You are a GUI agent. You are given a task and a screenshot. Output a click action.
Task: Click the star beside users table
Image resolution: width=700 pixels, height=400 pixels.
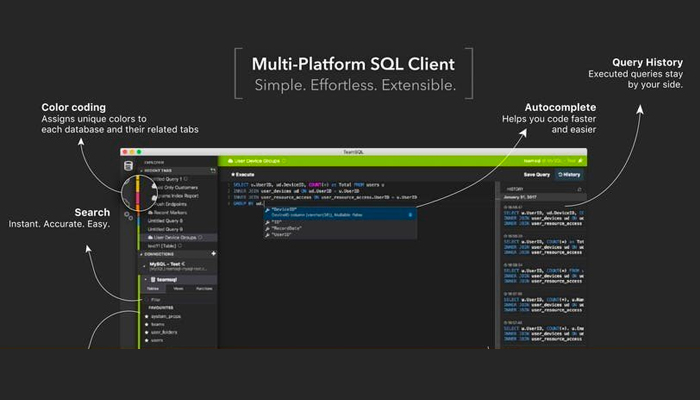coord(146,341)
